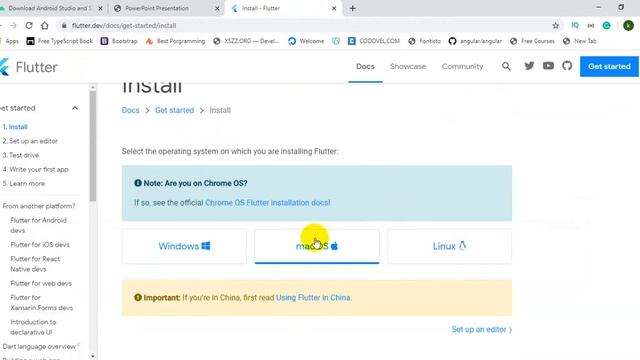Select 2. Set up an editor sidebar item
The height and width of the screenshot is (360, 640).
(x=30, y=141)
